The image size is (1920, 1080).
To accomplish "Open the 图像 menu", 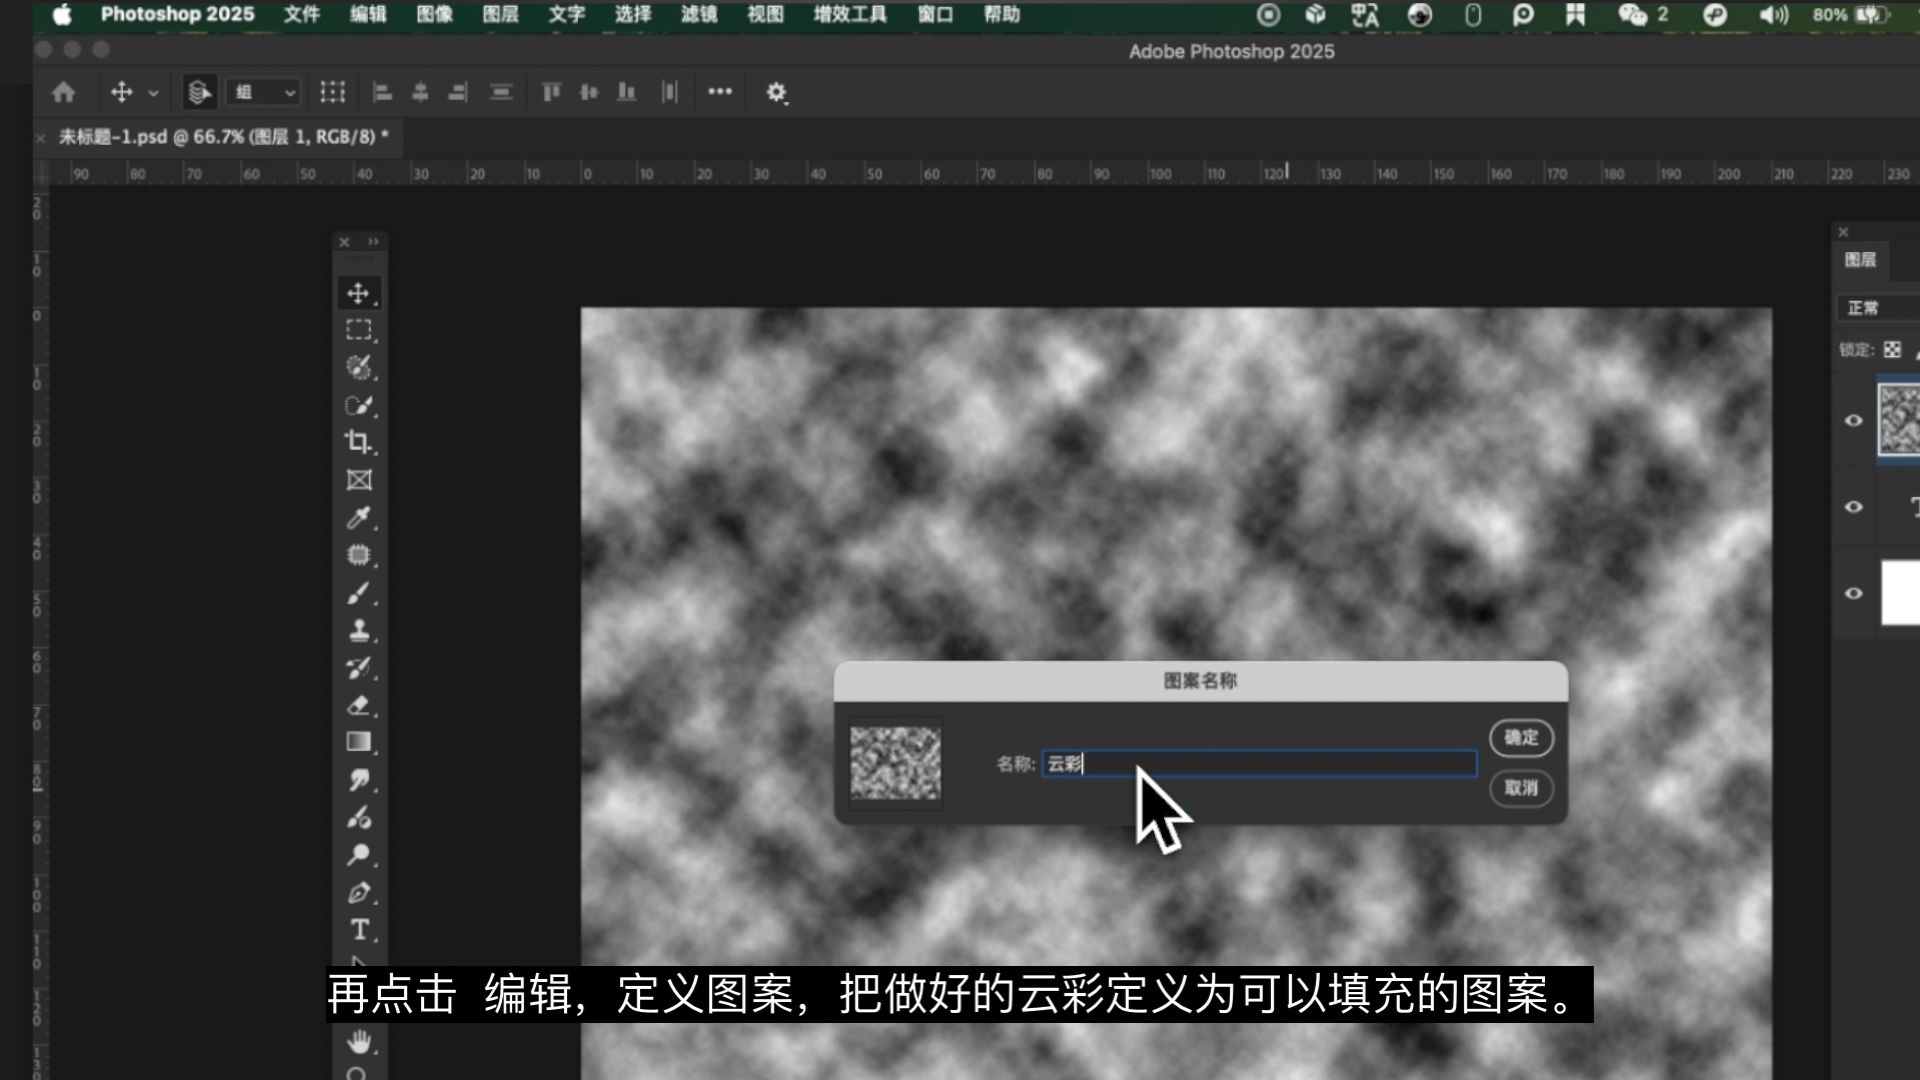I will coord(435,14).
